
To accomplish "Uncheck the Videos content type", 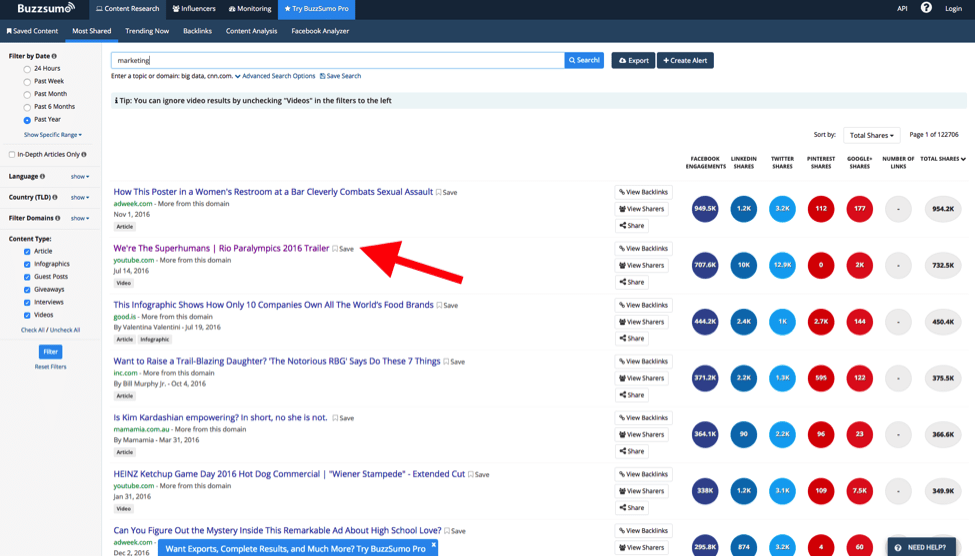I will pyautogui.click(x=27, y=315).
